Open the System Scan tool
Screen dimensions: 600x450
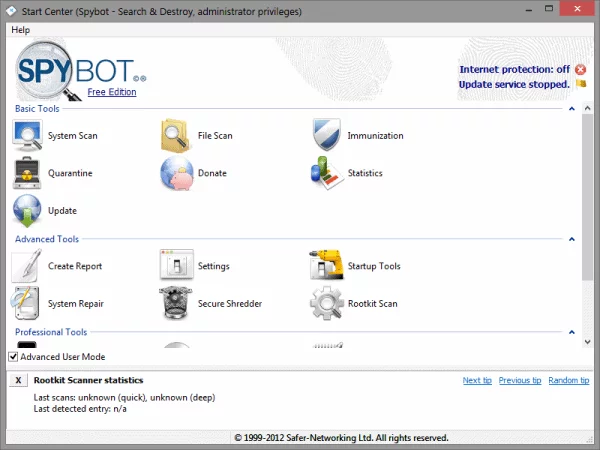27,135
